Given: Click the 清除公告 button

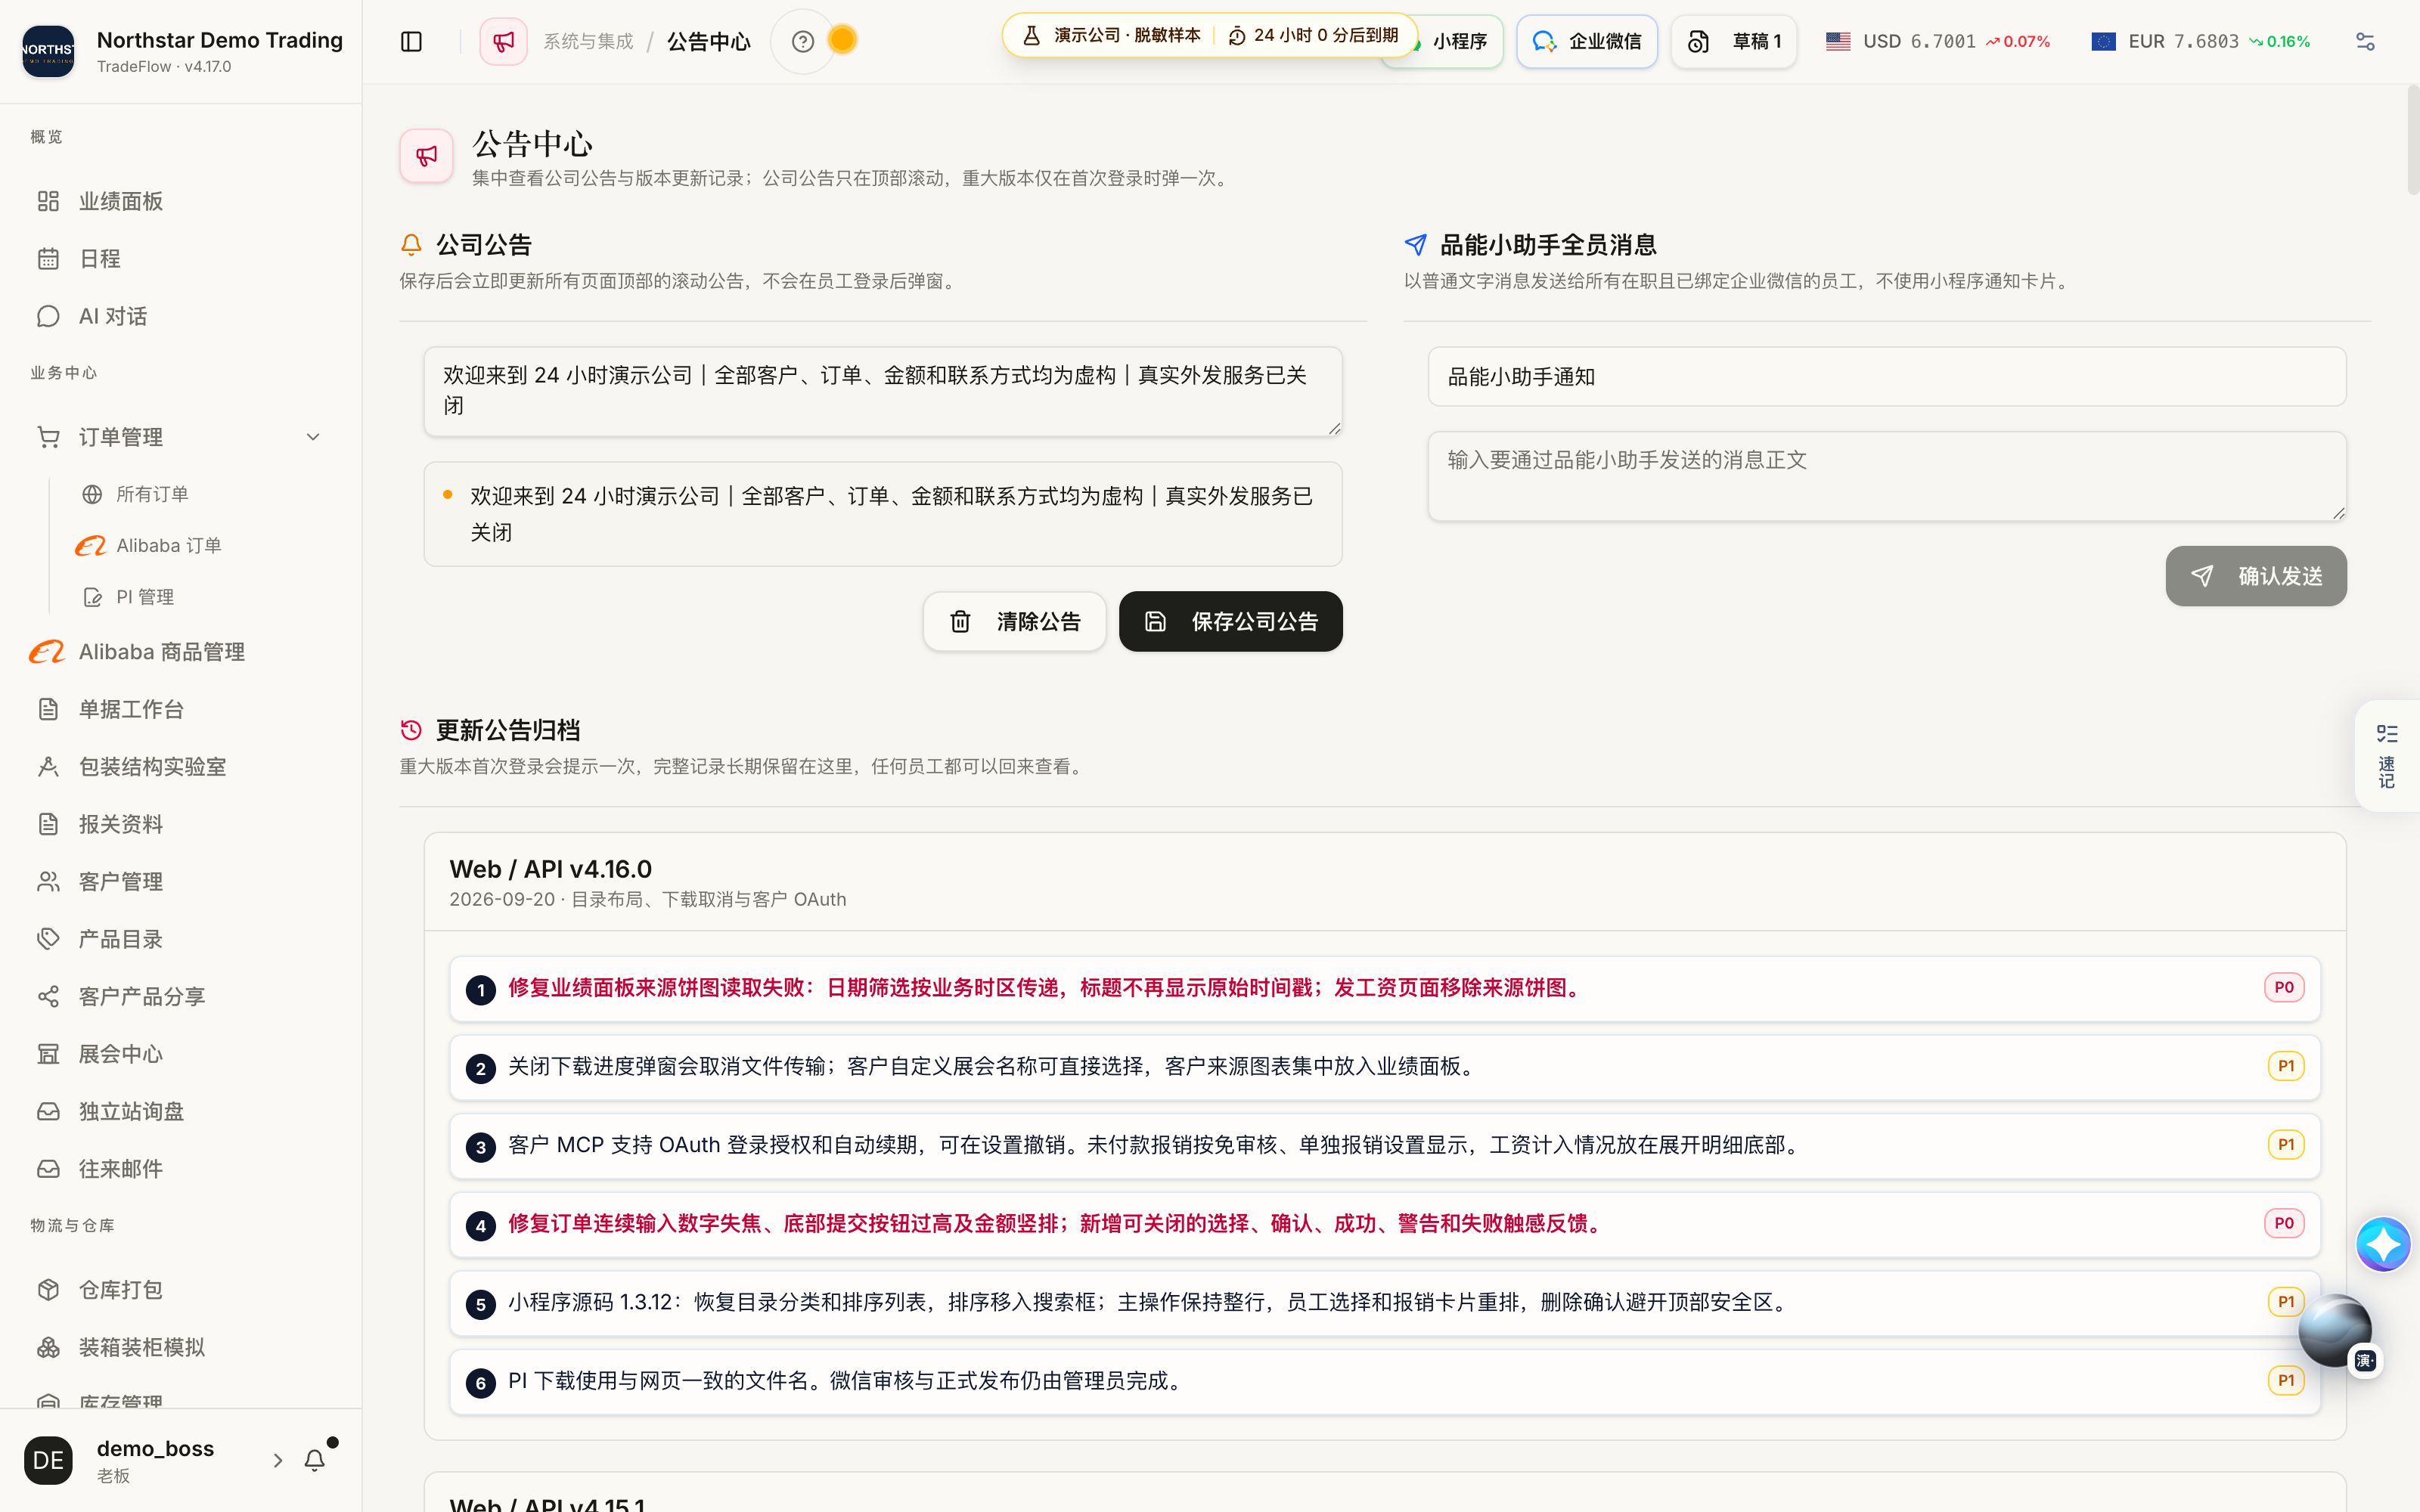Looking at the screenshot, I should (1014, 621).
